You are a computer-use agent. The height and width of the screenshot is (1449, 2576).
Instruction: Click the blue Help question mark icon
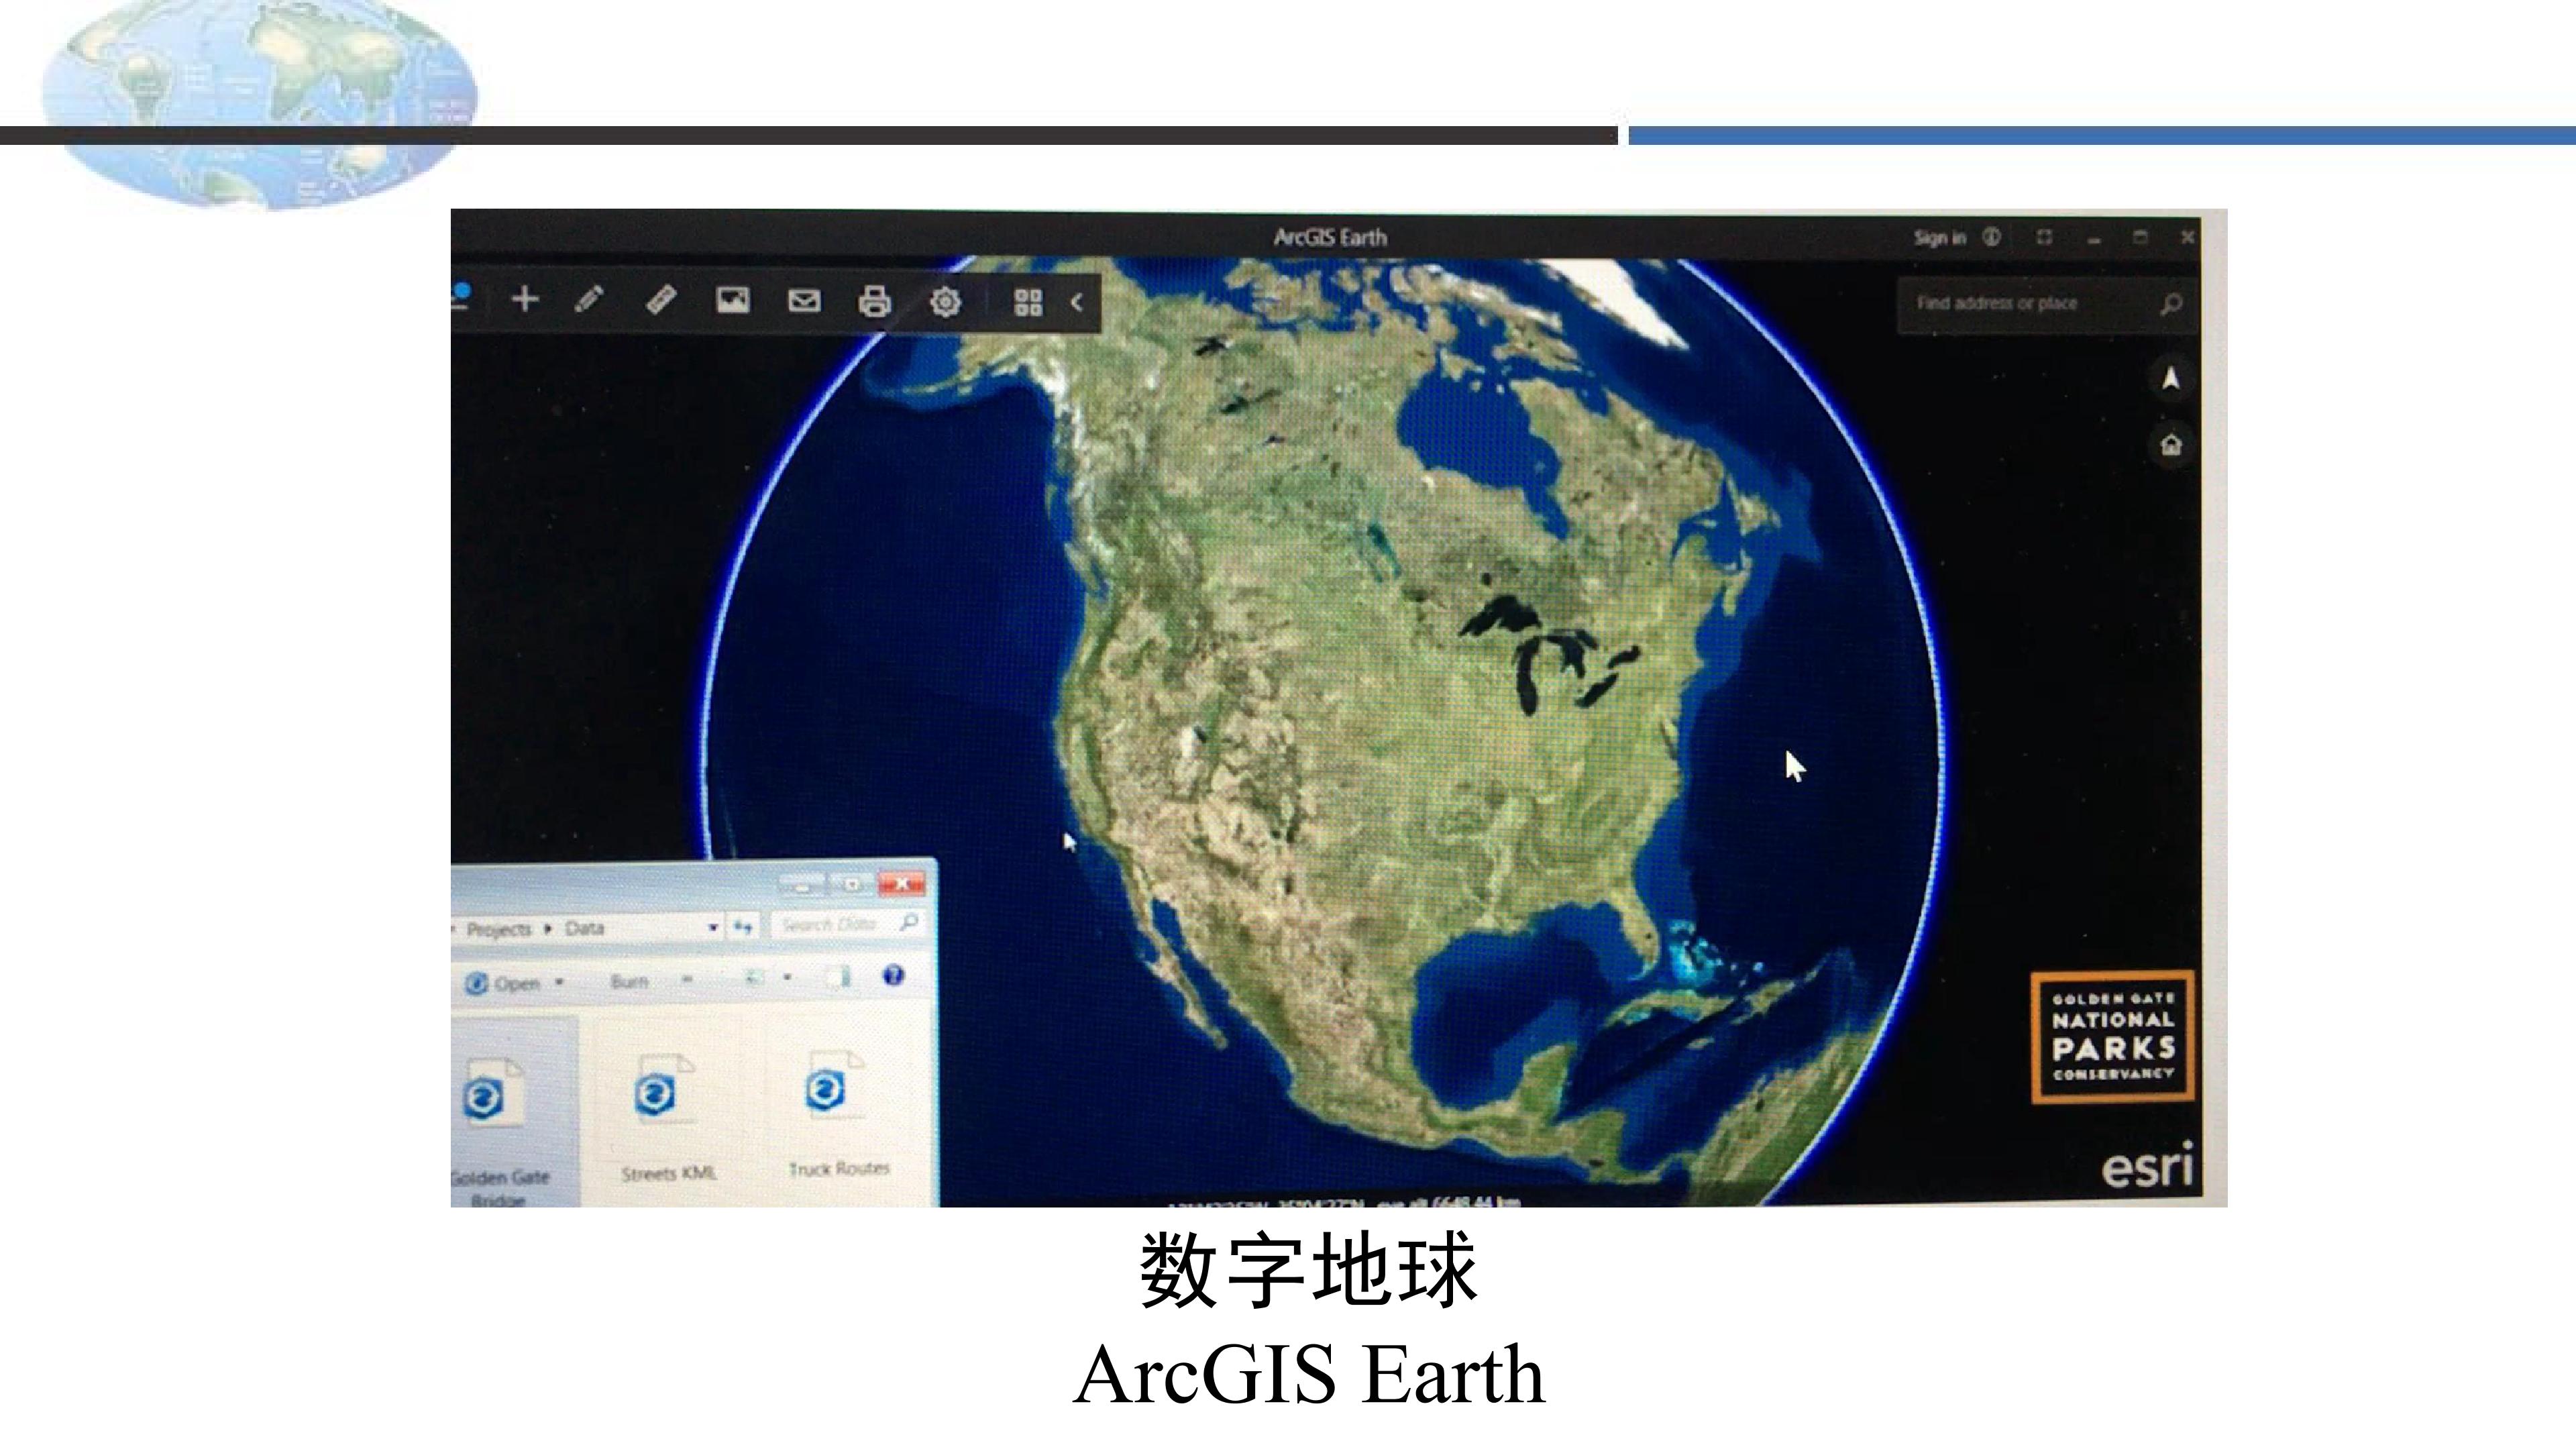(893, 975)
